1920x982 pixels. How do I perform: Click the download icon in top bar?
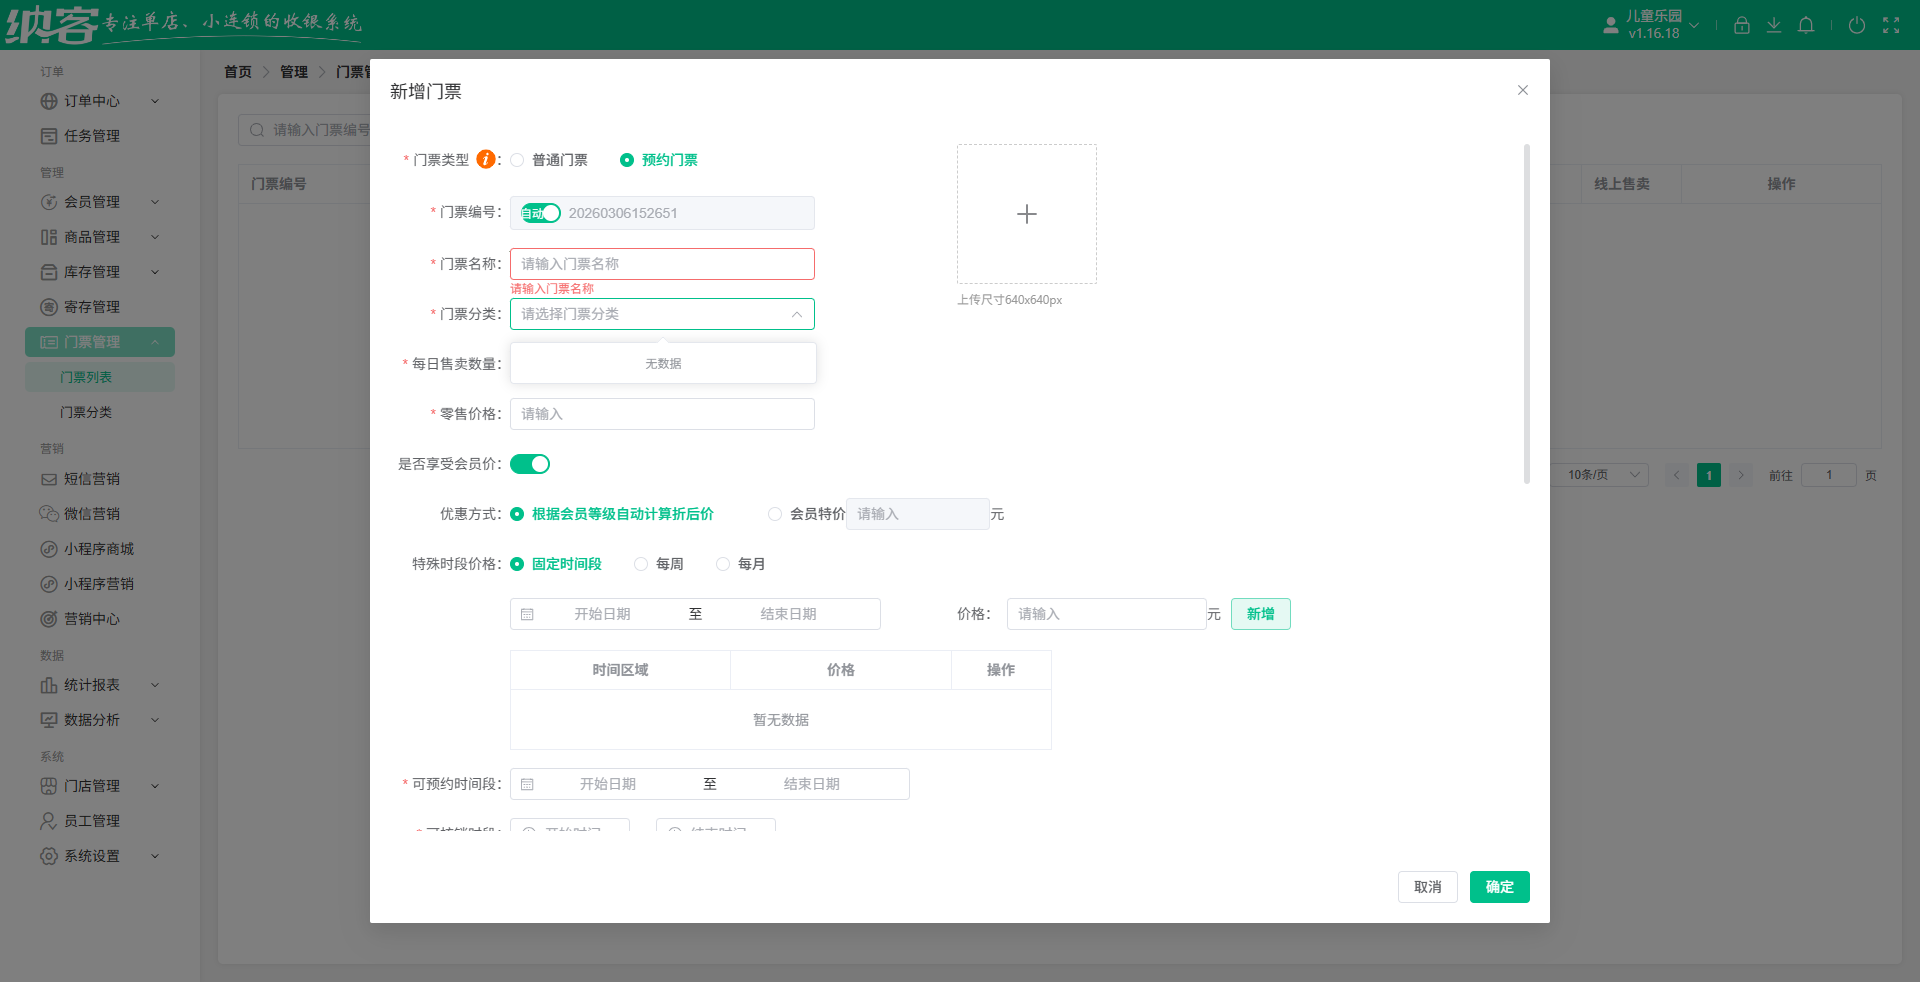click(x=1773, y=25)
